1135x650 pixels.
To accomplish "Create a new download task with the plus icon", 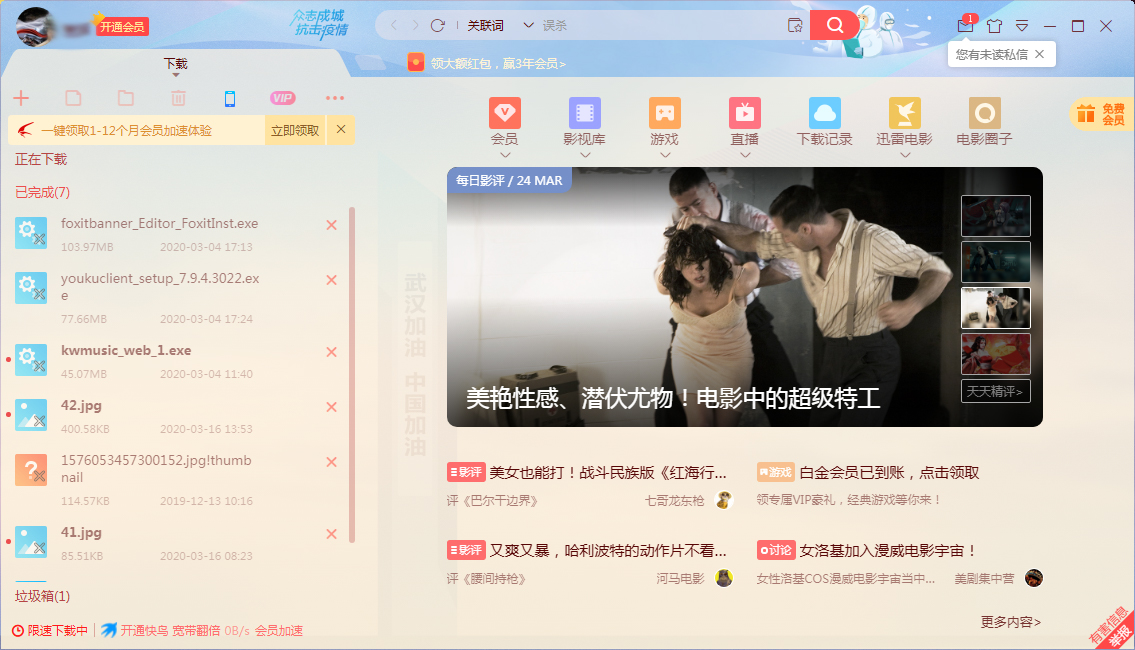I will click(x=21, y=98).
